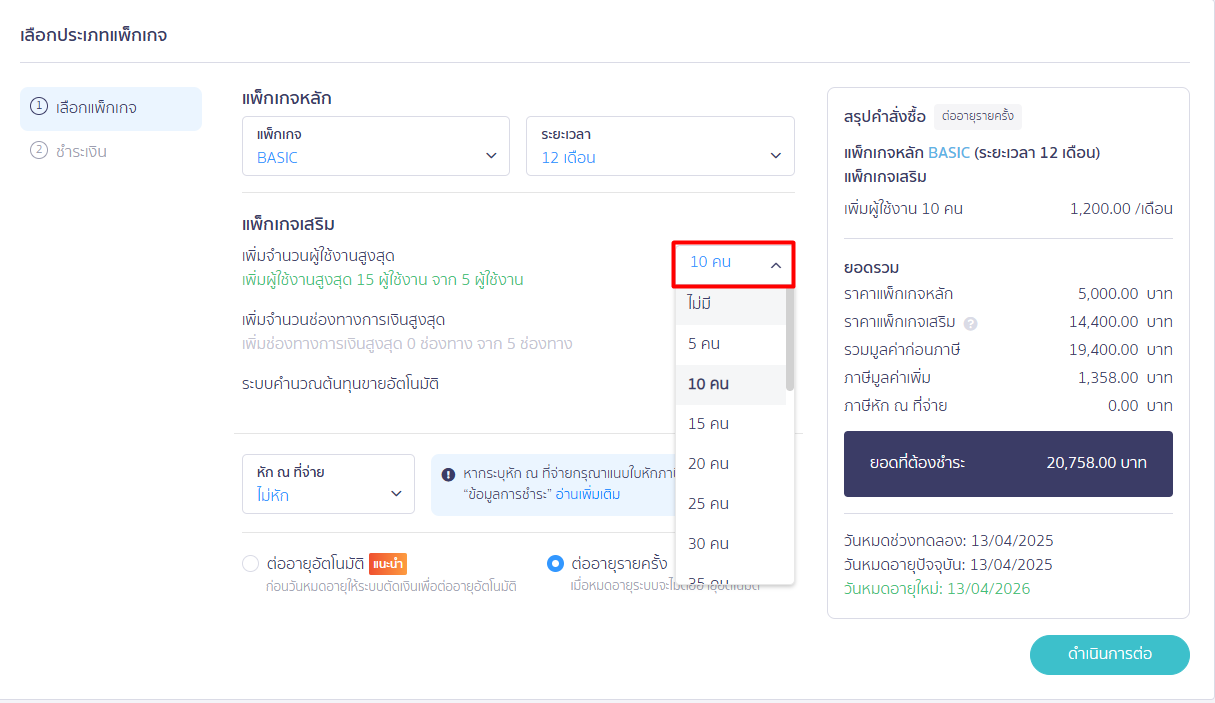Viewport: 1215px width, 703px height.
Task: Open the หัก ณ ที่จ่าย dropdown
Action: point(328,484)
